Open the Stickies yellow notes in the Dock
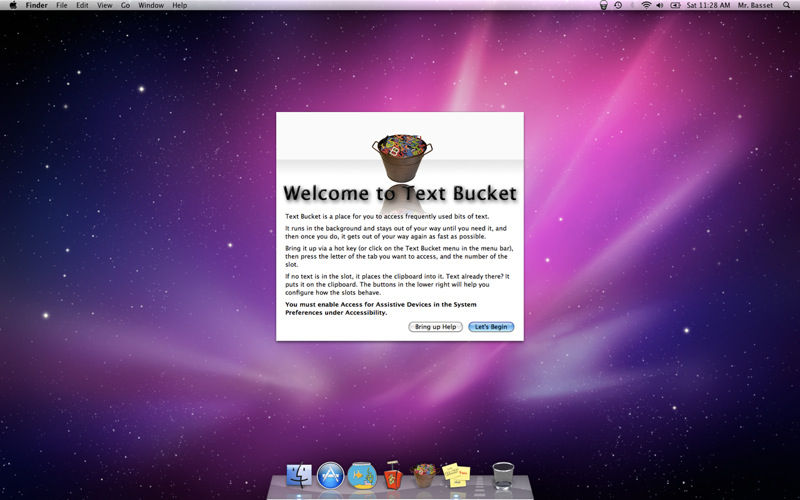 click(x=456, y=475)
